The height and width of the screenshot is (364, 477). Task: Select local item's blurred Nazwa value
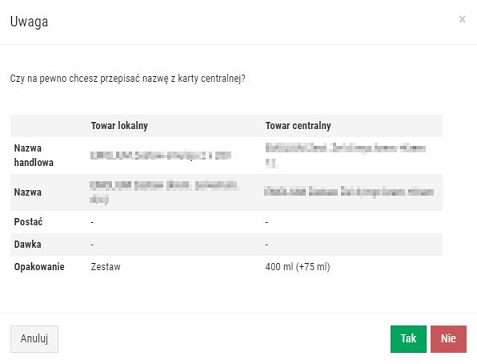[x=164, y=192]
